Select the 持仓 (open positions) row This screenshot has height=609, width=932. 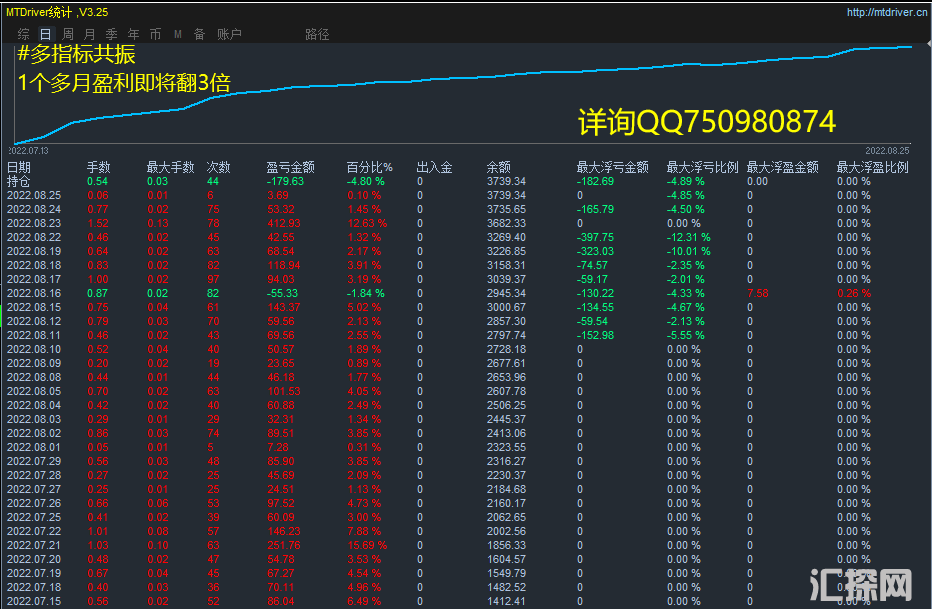click(x=19, y=181)
